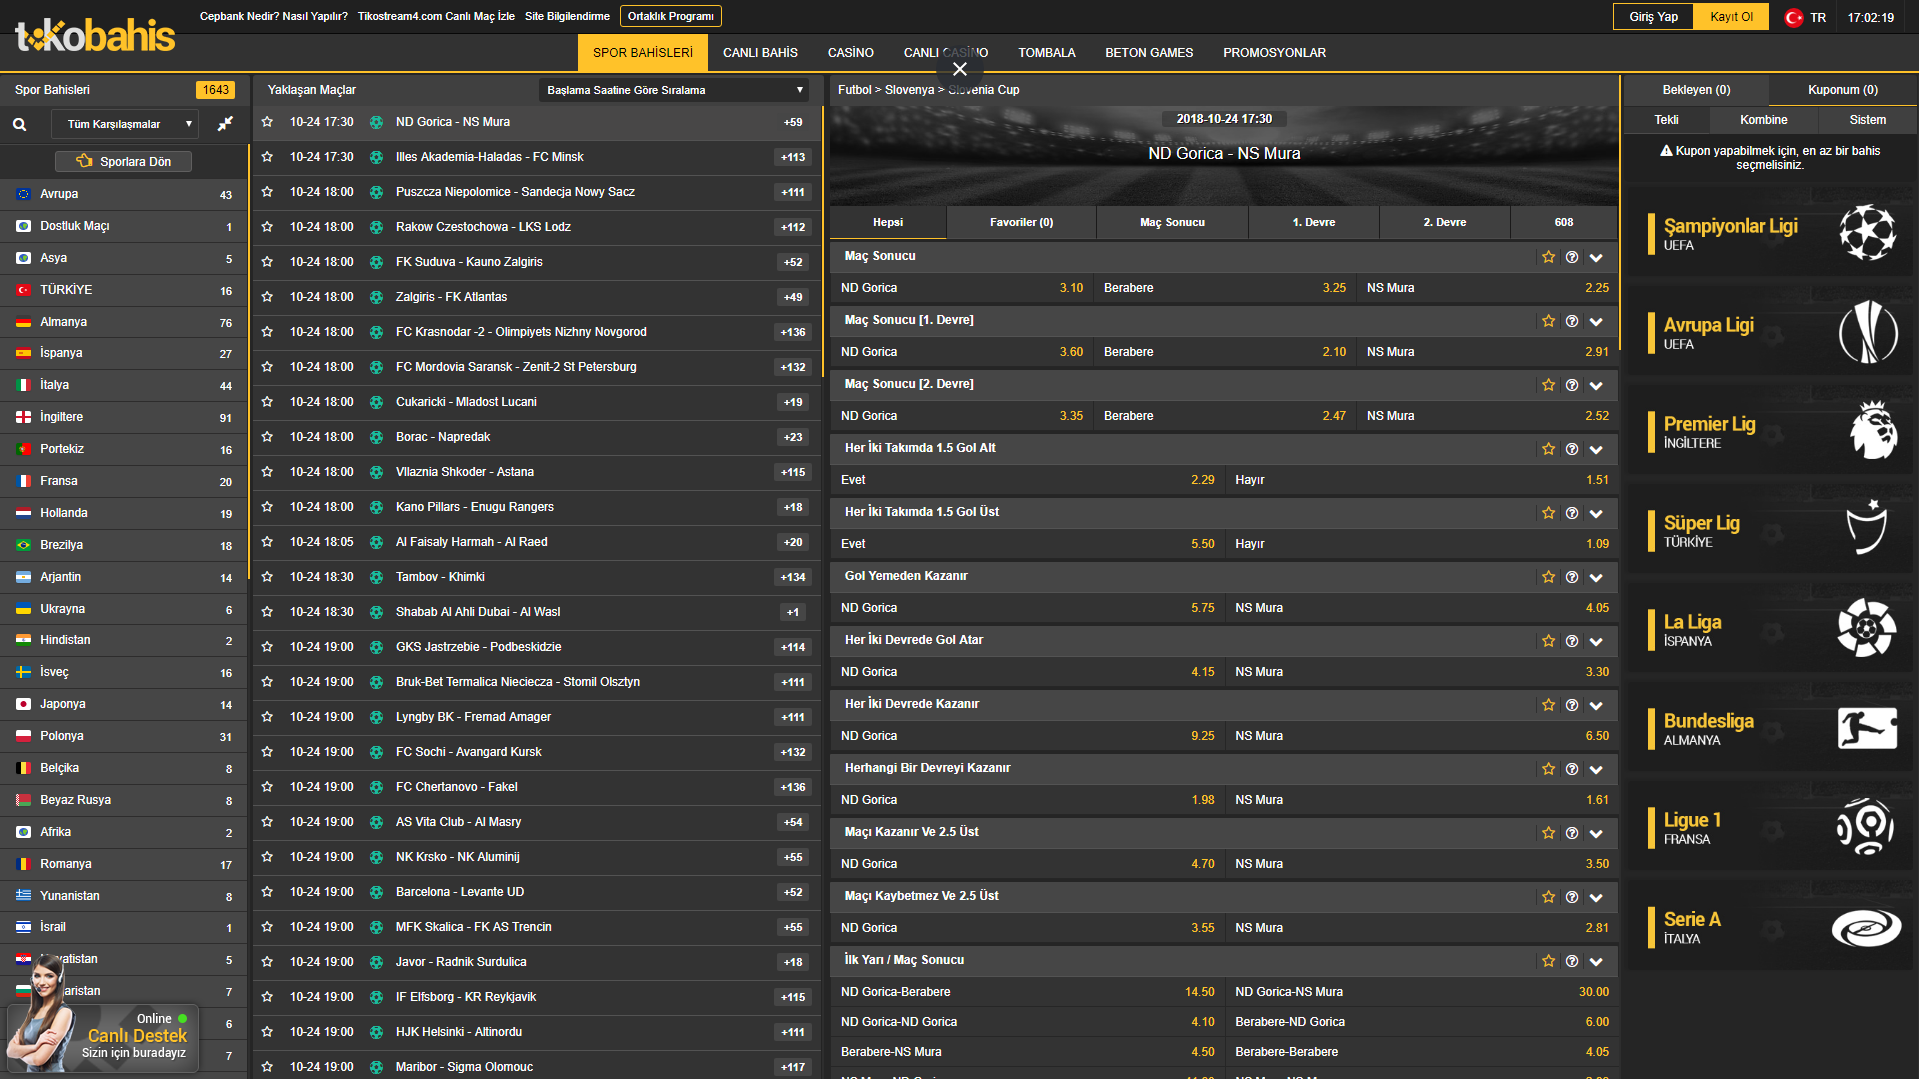Screen dimensions: 1919x1079
Task: Favorite the ND Gorica - NS Mura match star
Action: point(267,122)
